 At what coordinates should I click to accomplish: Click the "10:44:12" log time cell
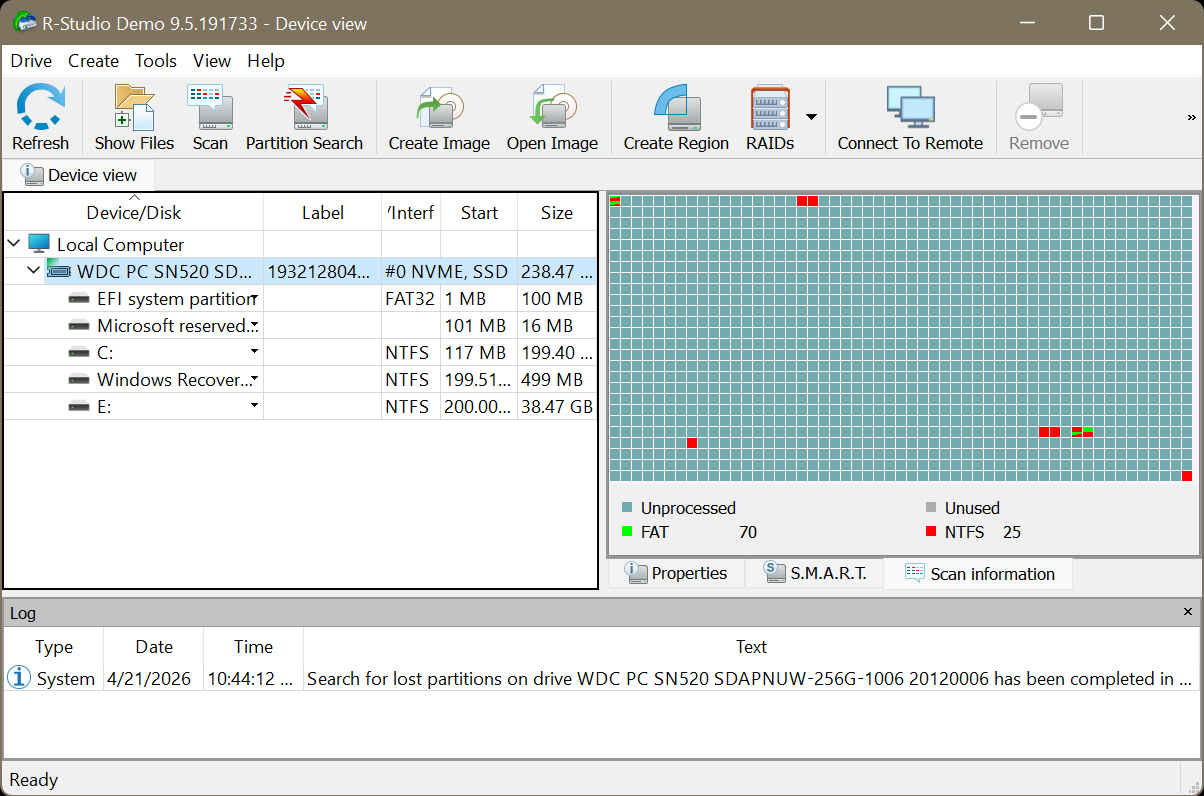coord(253,678)
